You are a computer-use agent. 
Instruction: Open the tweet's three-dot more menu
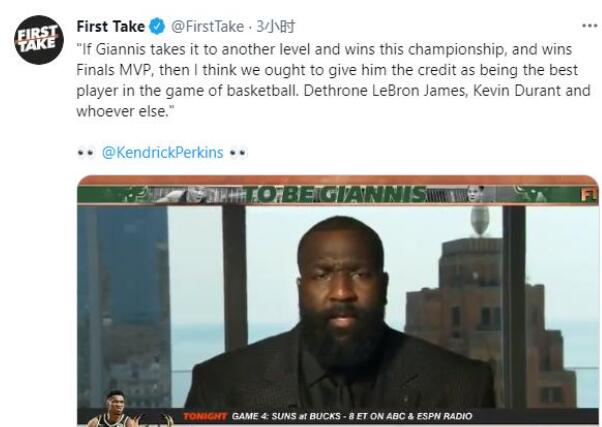click(x=589, y=26)
